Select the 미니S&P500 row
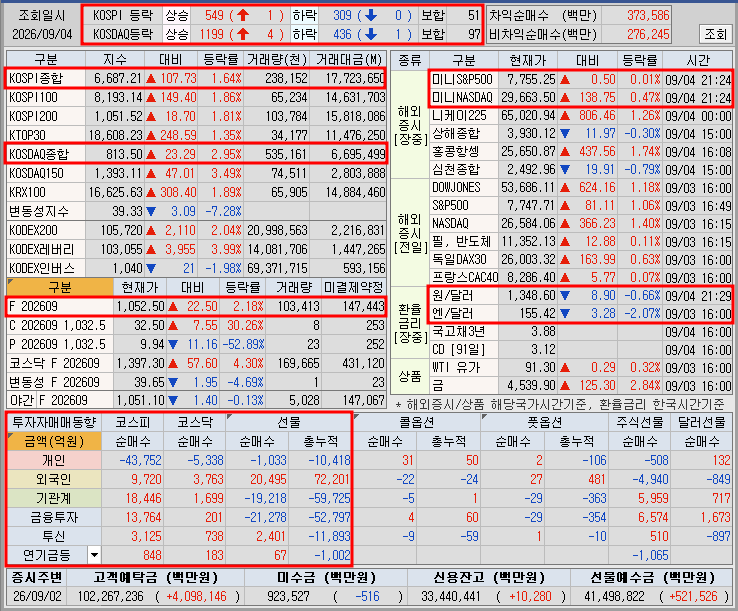This screenshot has height=611, width=738. [581, 80]
